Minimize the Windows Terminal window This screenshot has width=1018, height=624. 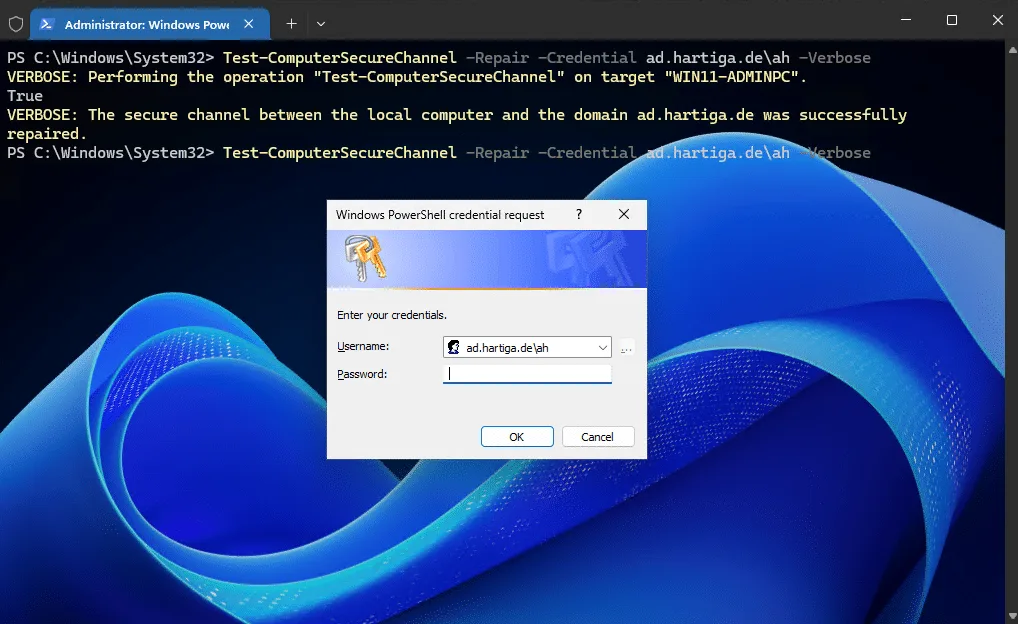(905, 20)
